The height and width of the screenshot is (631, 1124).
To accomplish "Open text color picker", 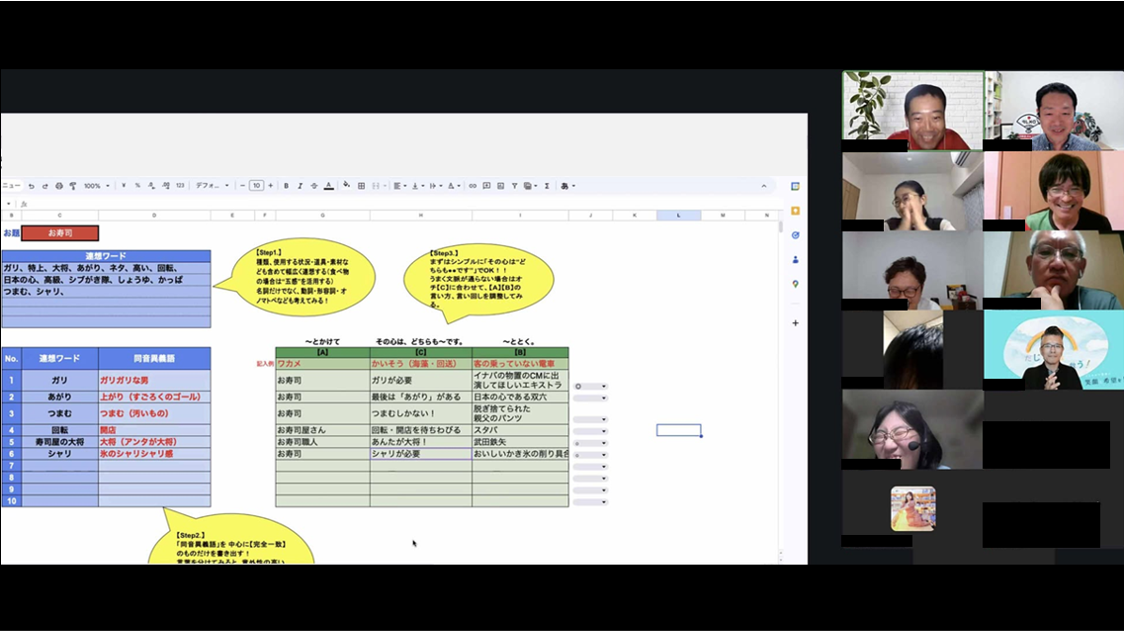I will tap(328, 186).
